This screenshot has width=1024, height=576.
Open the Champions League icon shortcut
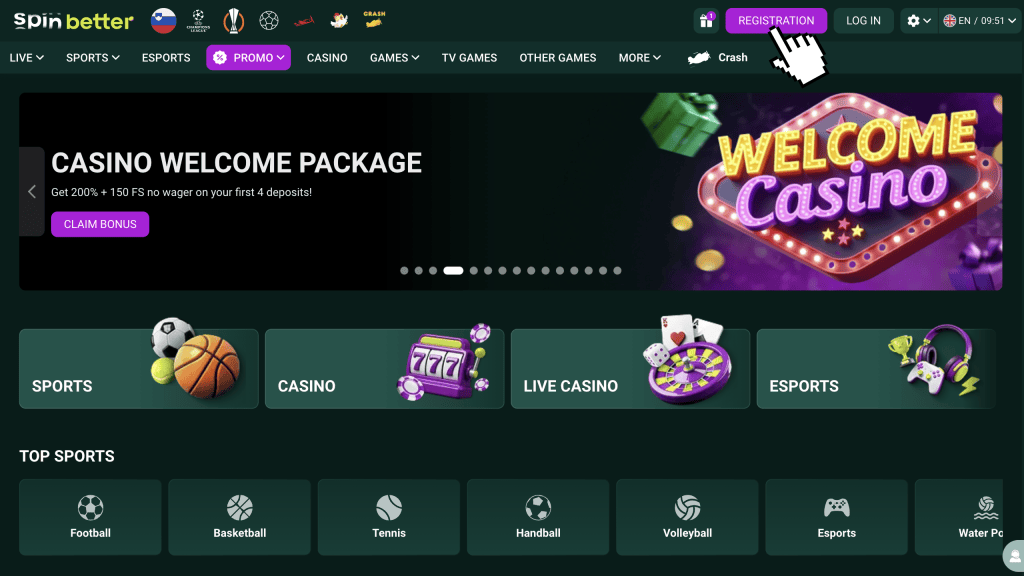coord(199,21)
